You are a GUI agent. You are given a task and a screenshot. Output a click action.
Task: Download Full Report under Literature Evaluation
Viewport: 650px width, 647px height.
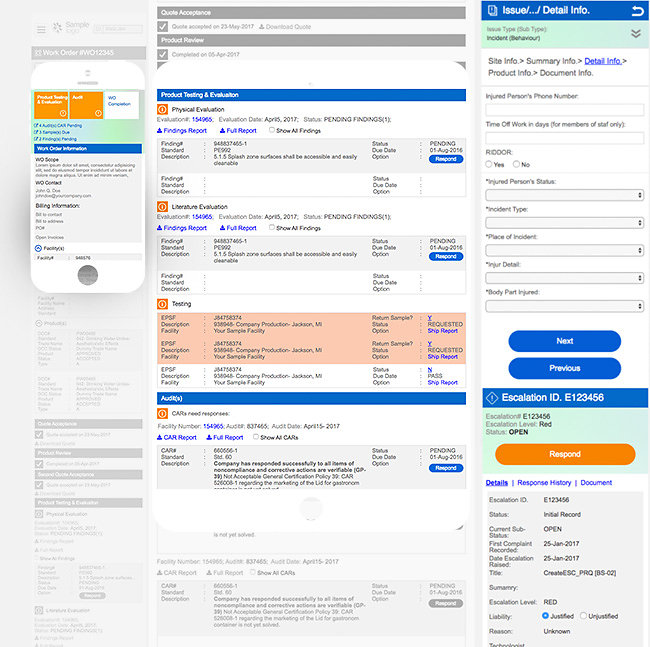[238, 228]
